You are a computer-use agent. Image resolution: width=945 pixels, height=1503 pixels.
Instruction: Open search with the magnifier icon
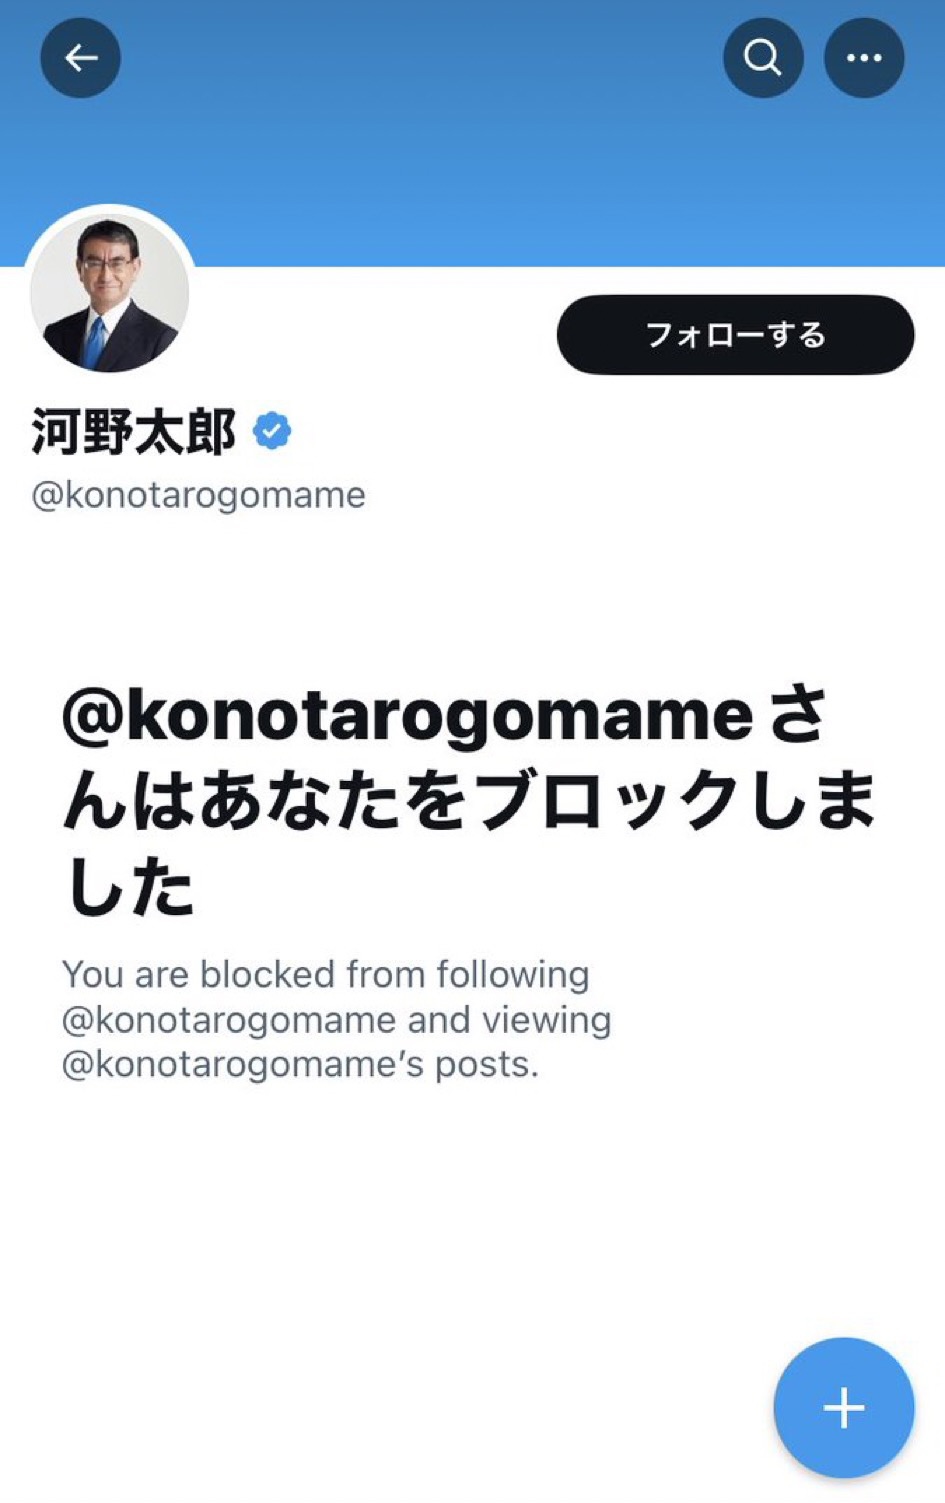[x=763, y=58]
